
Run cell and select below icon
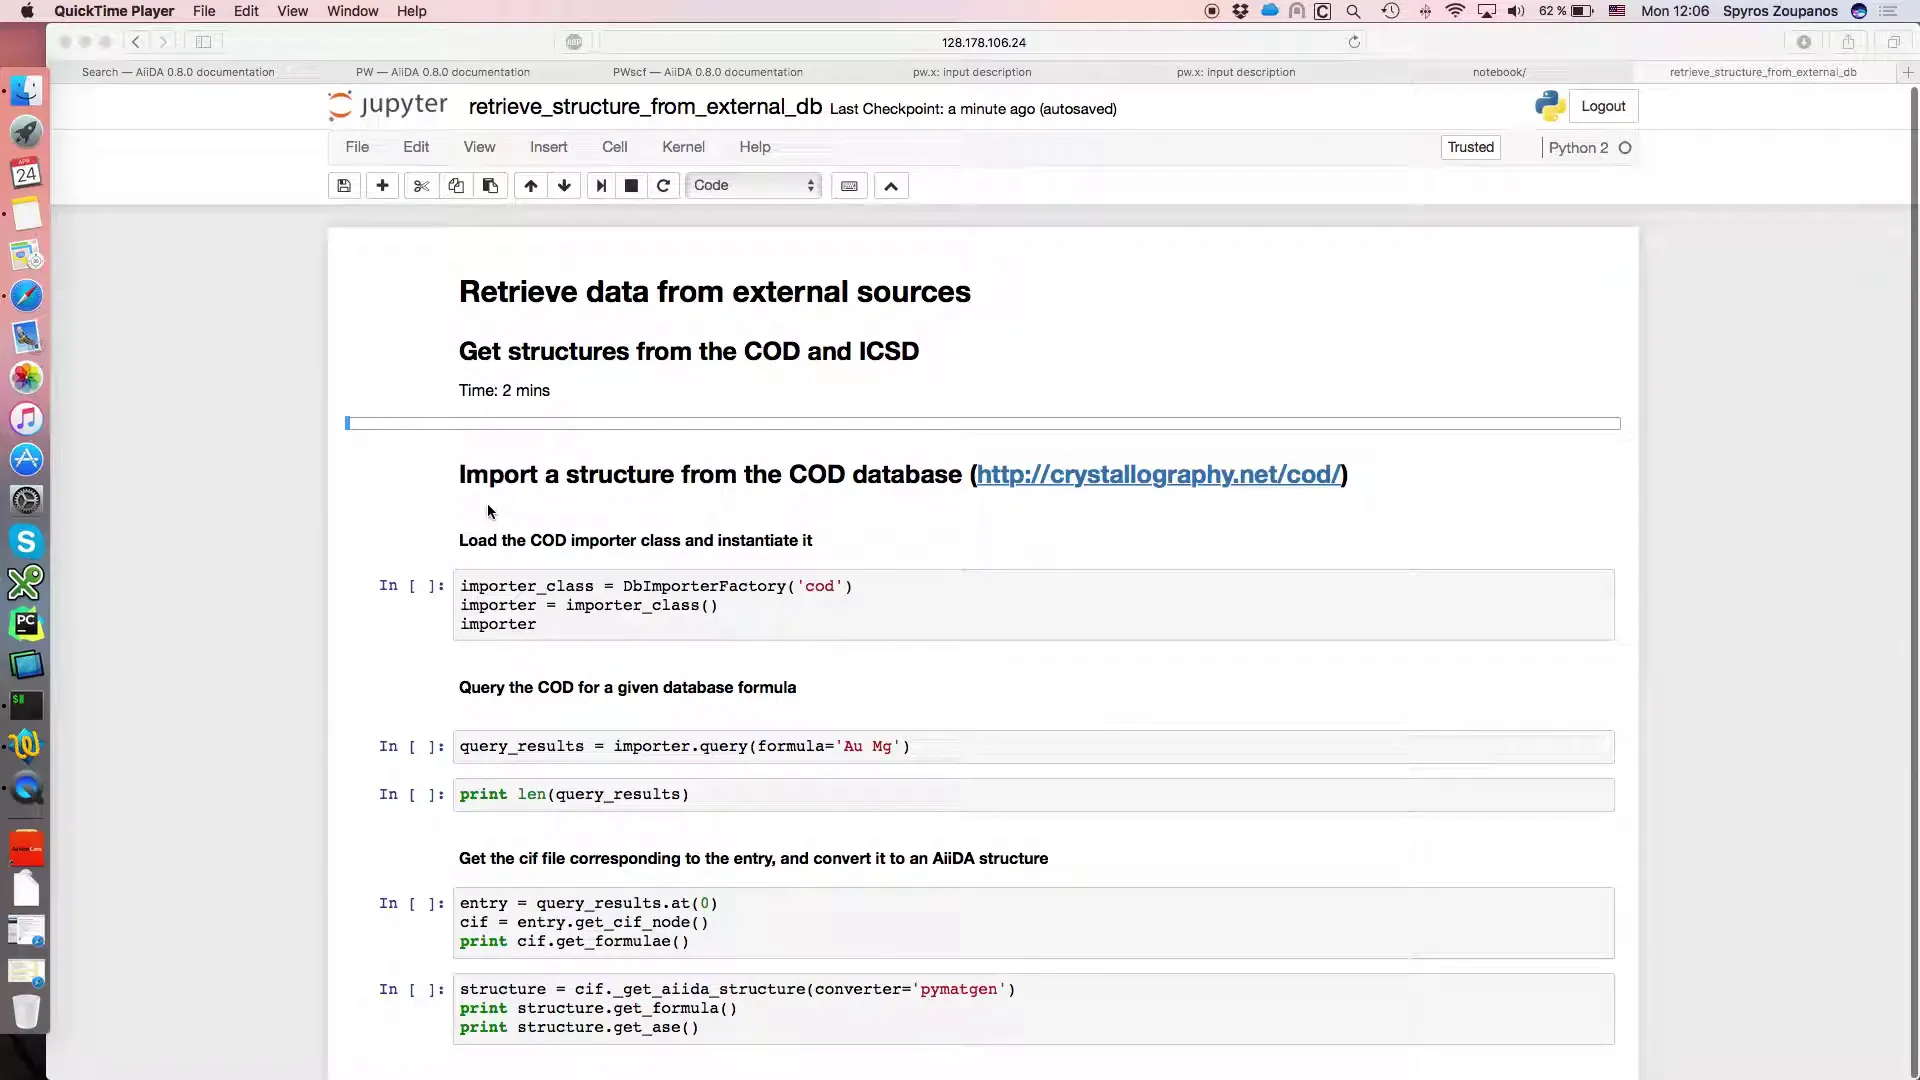pos(601,186)
